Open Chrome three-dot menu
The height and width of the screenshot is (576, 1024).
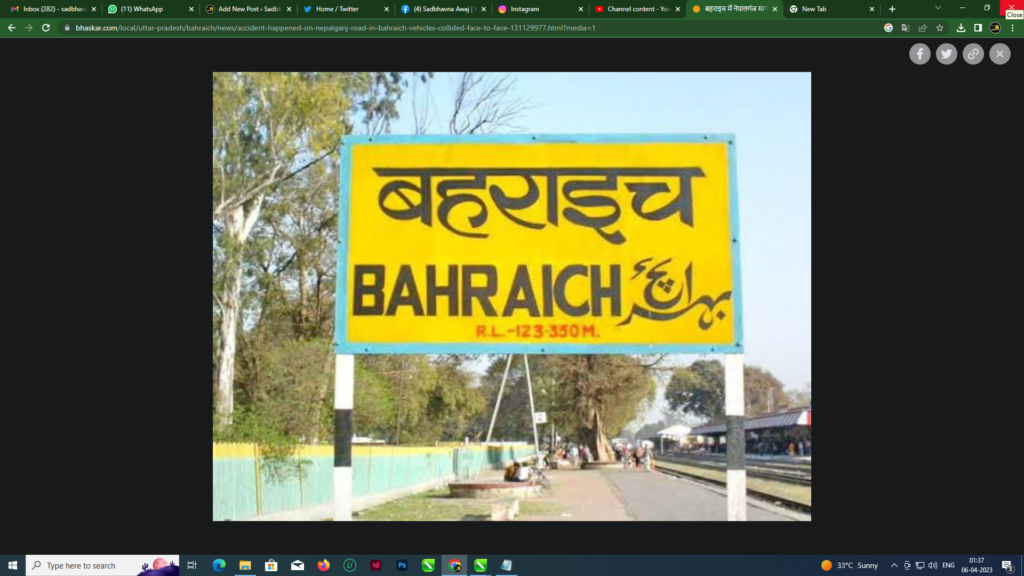click(1012, 28)
